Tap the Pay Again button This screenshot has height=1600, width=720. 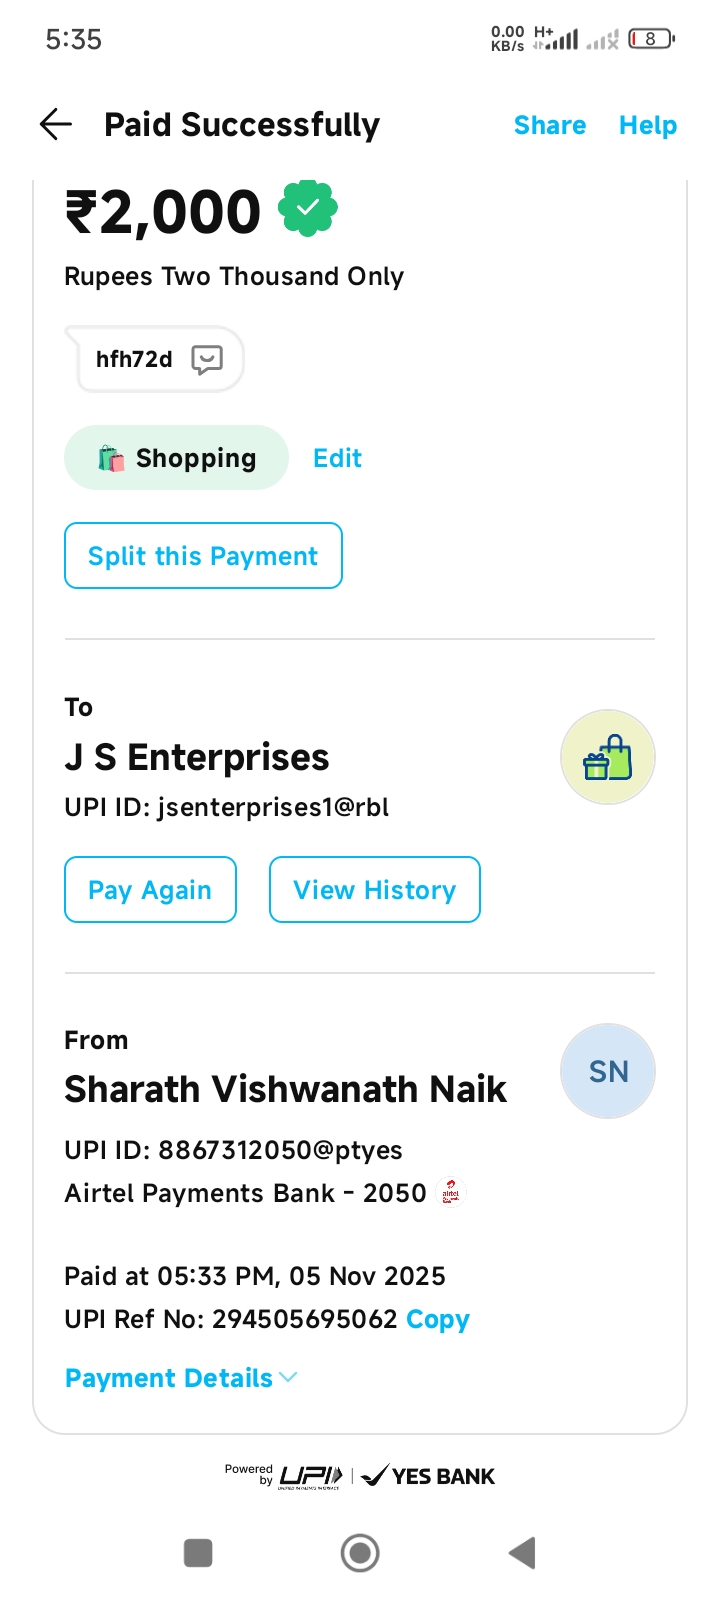click(150, 890)
